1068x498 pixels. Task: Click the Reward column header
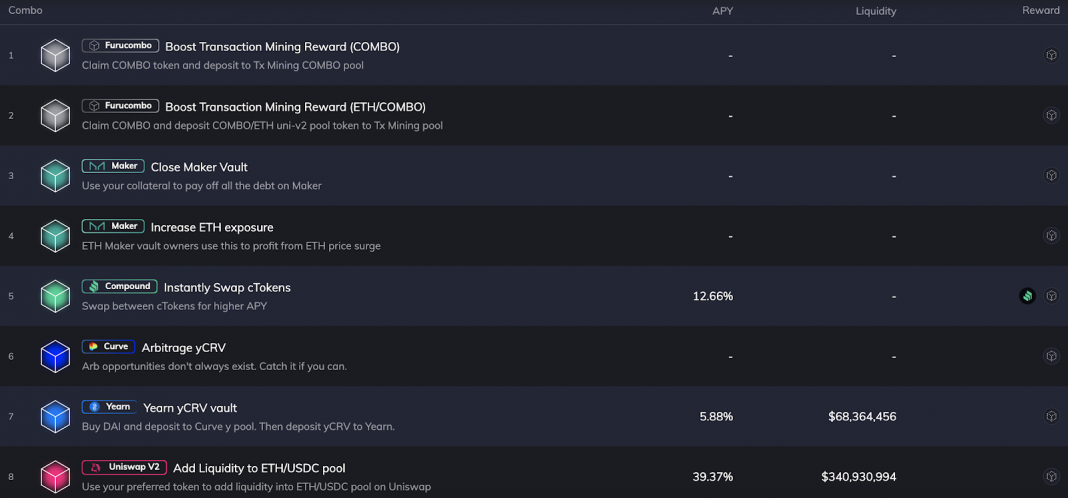click(1040, 11)
